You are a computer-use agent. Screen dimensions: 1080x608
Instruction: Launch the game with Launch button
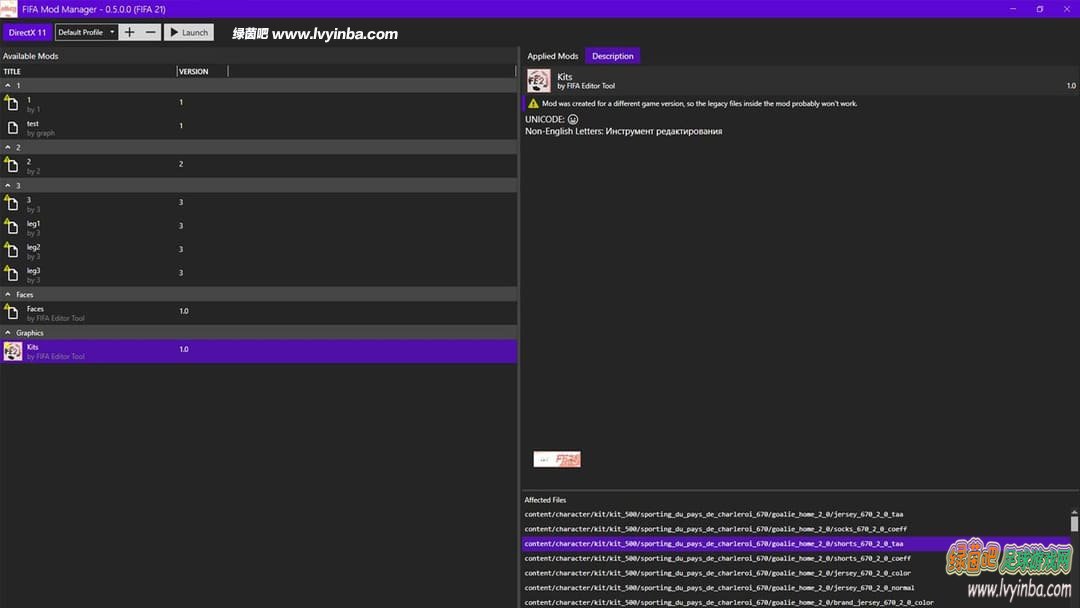[x=189, y=32]
